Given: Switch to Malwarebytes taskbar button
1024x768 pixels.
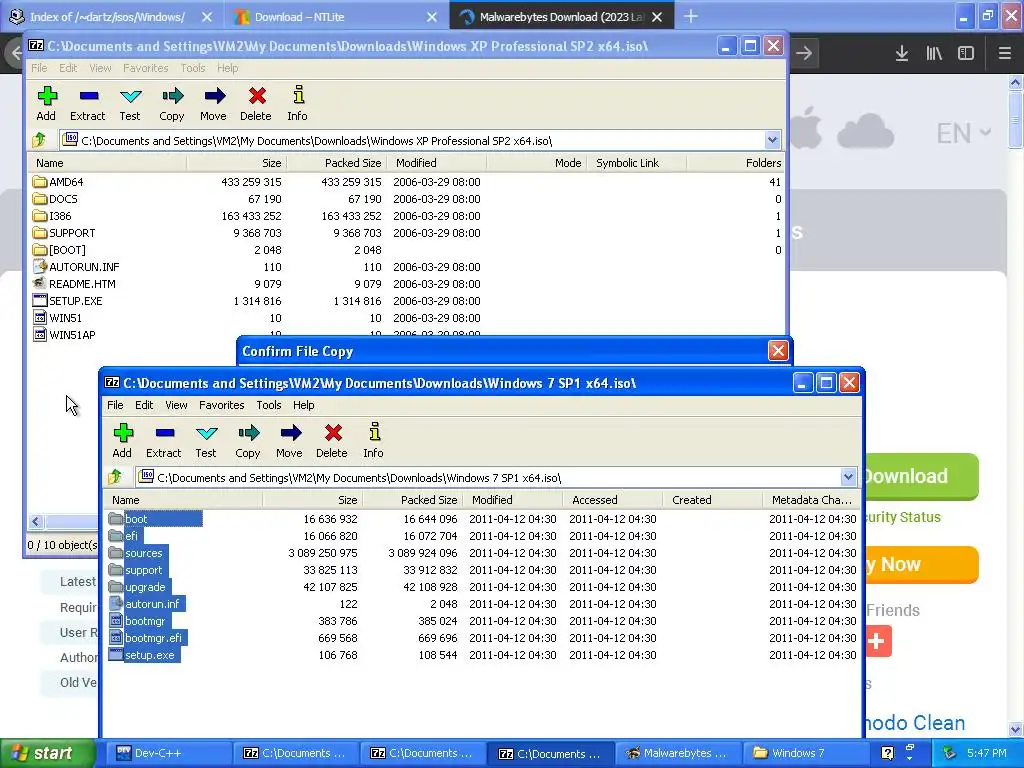Looking at the screenshot, I should pos(679,753).
